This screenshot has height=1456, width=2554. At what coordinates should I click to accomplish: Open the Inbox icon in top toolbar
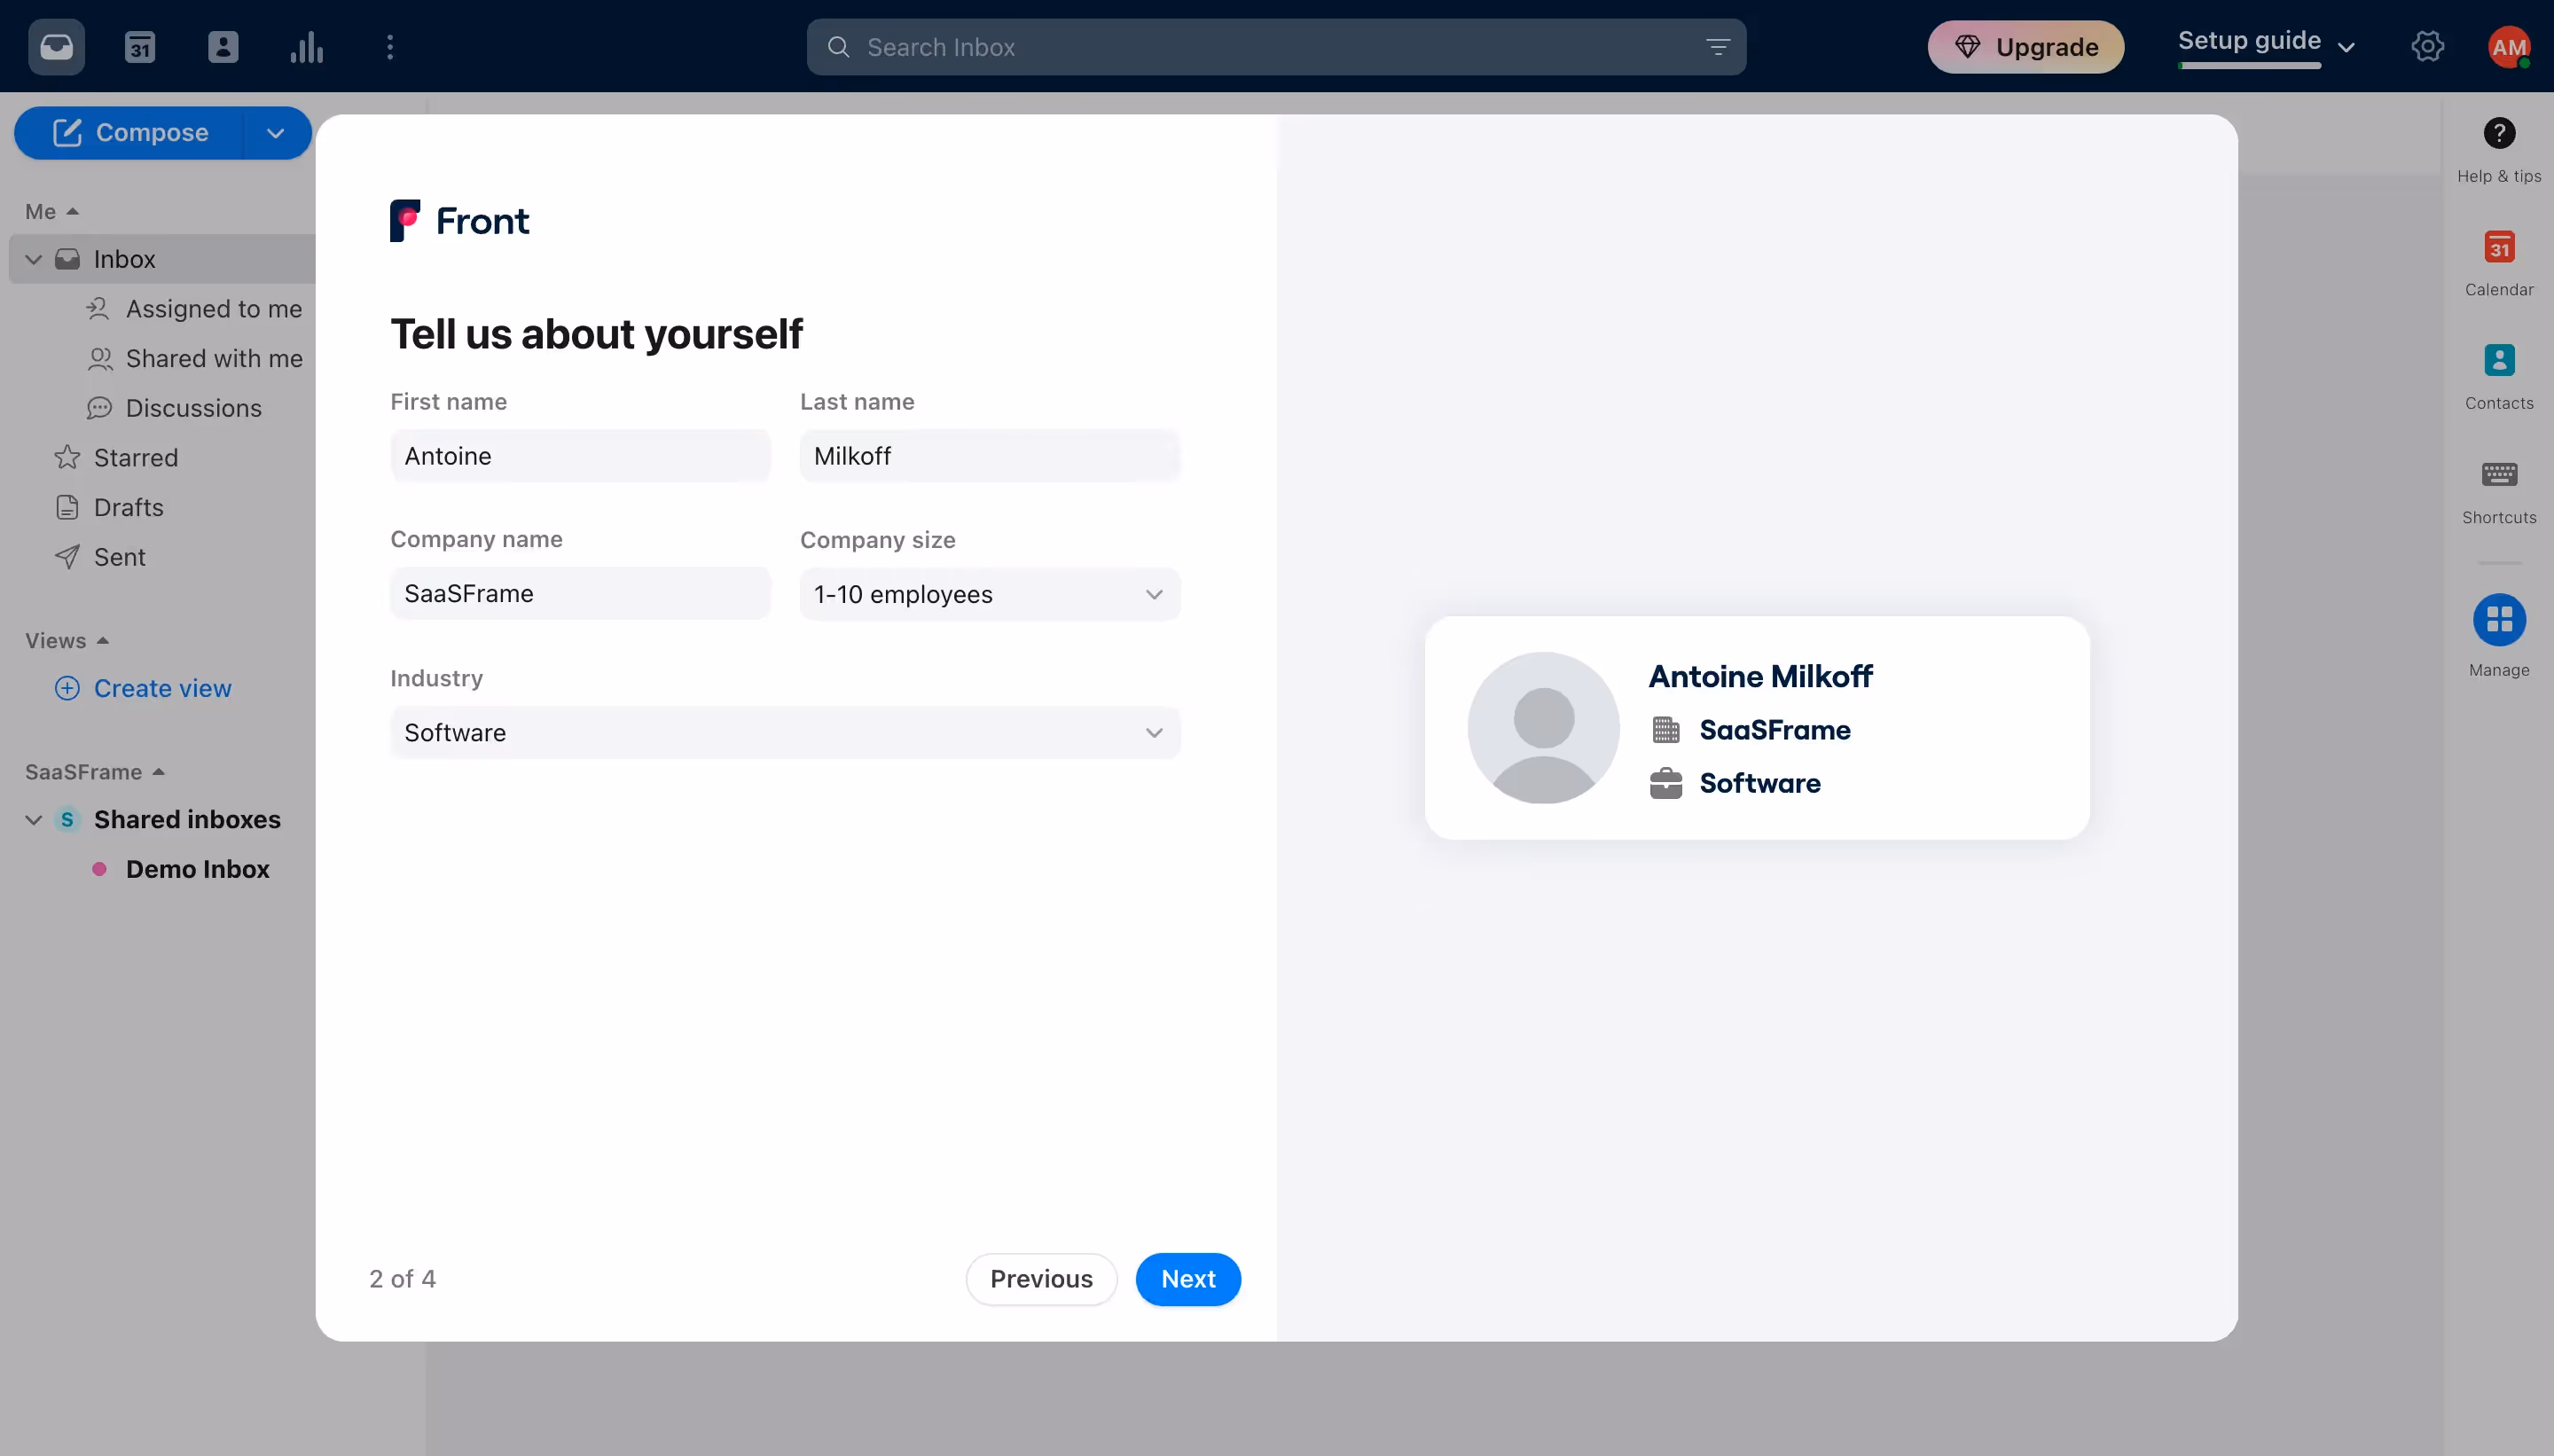point(57,47)
